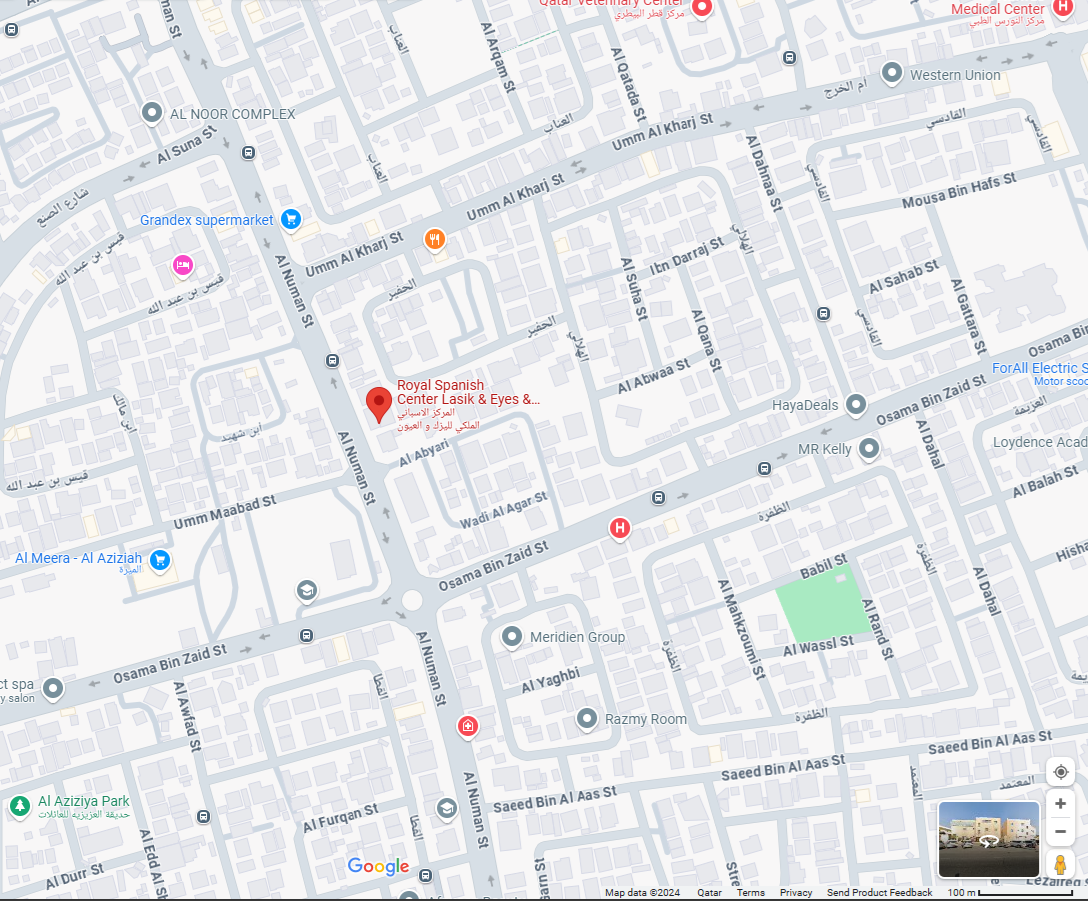The height and width of the screenshot is (901, 1088).
Task: Click the Western Union label
Action: [x=955, y=75]
